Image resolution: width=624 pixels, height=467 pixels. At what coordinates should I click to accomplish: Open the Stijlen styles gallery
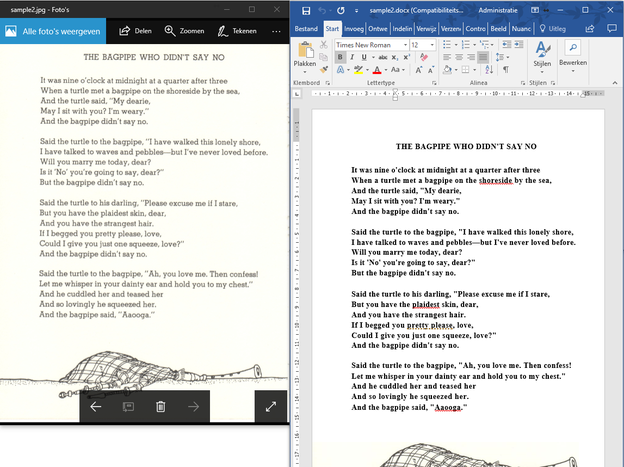coord(542,57)
